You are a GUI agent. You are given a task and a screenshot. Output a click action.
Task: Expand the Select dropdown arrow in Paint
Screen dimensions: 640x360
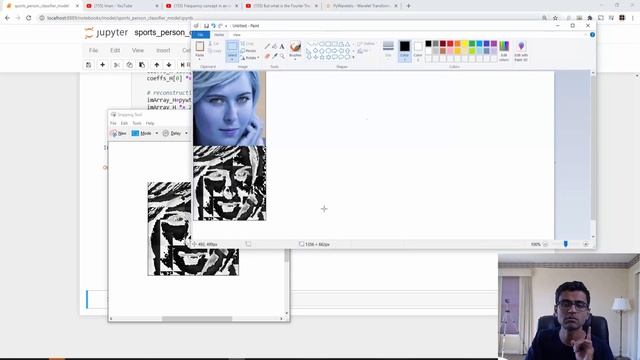pyautogui.click(x=232, y=58)
